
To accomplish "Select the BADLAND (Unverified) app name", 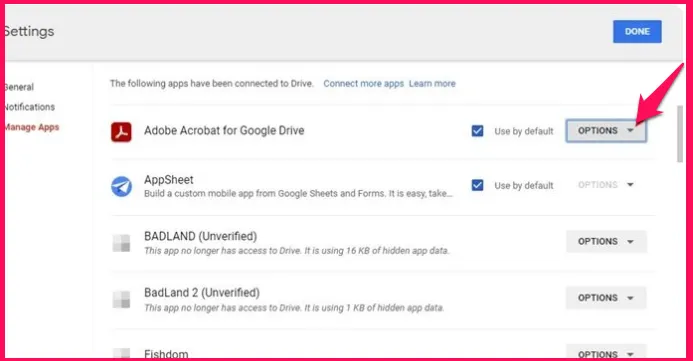I will point(200,236).
